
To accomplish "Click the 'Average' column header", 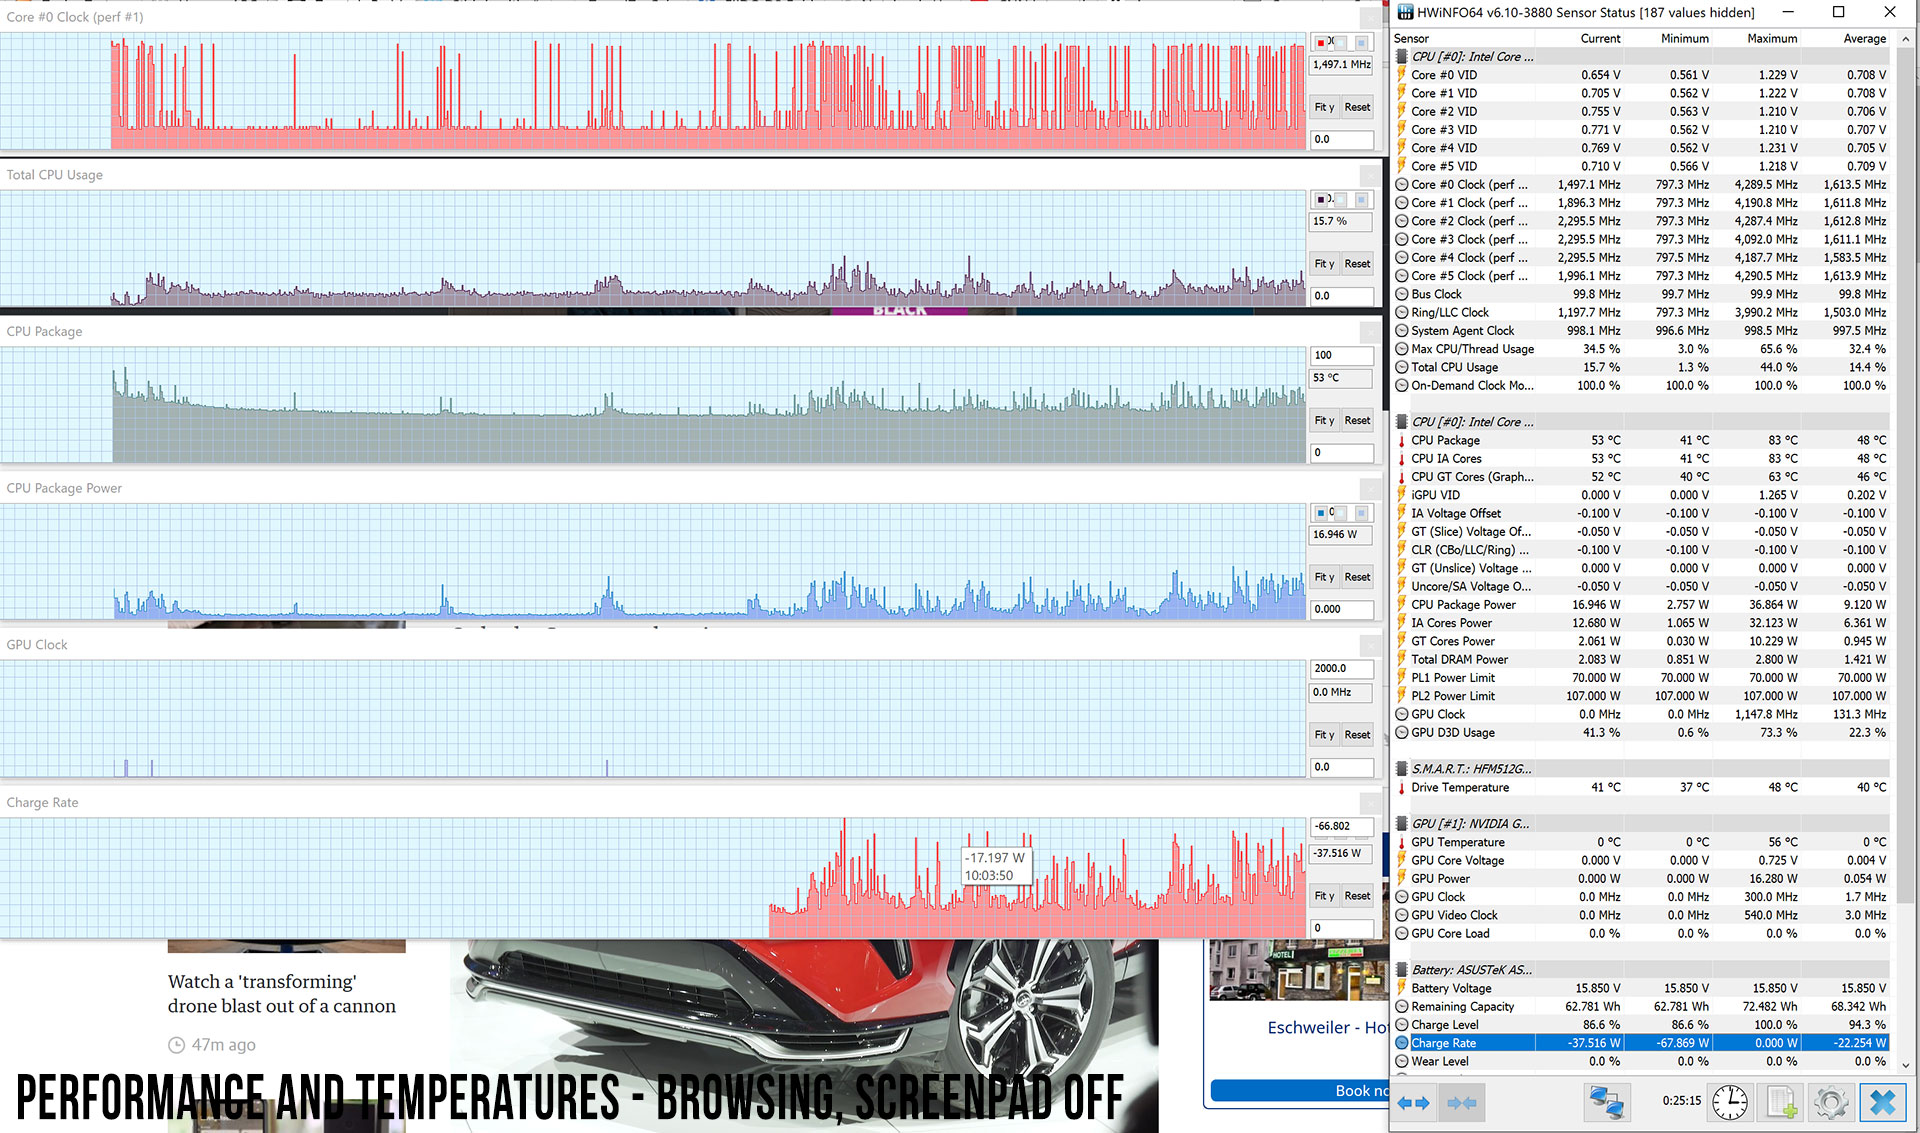I will pos(1865,39).
